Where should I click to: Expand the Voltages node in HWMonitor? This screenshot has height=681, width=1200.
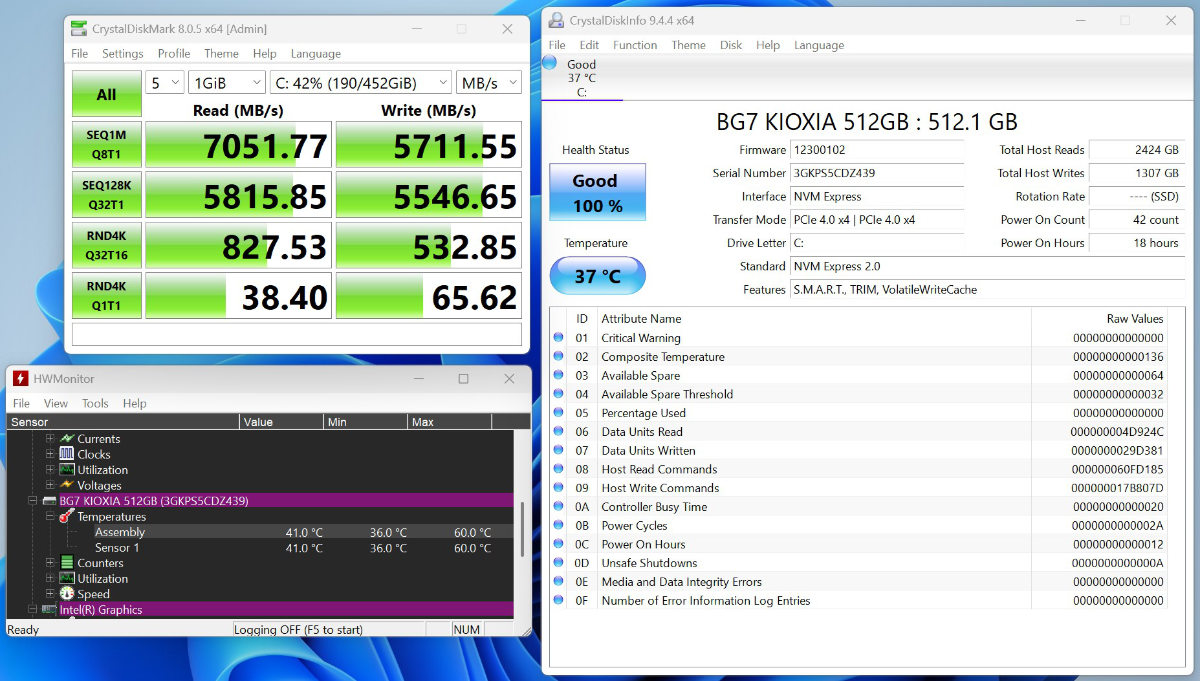pos(50,485)
